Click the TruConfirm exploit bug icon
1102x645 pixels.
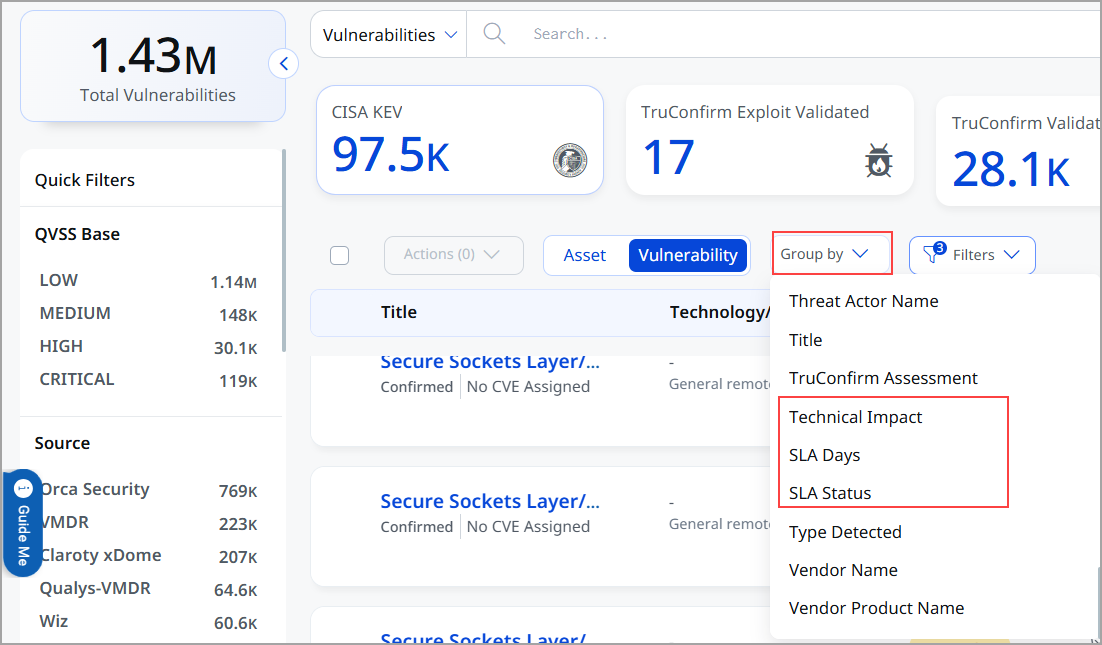click(879, 160)
